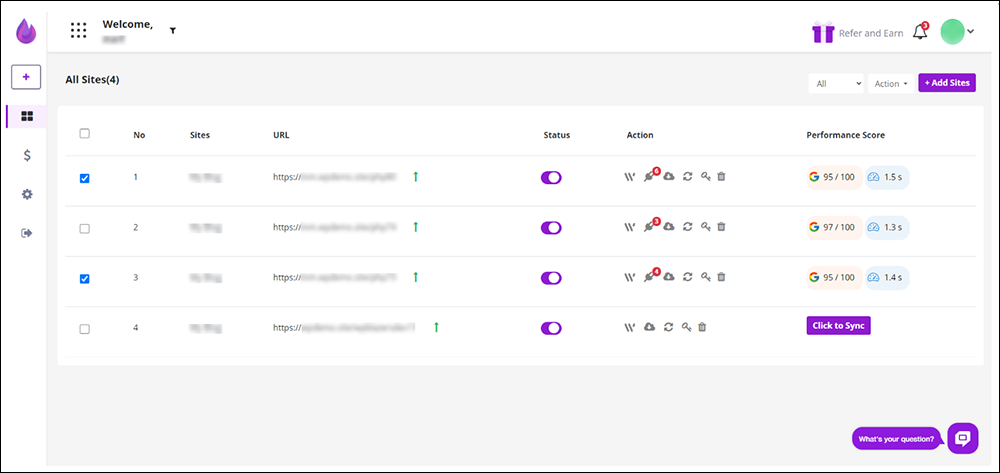Open the All filter dropdown
Image resolution: width=1000 pixels, height=473 pixels.
pyautogui.click(x=836, y=84)
